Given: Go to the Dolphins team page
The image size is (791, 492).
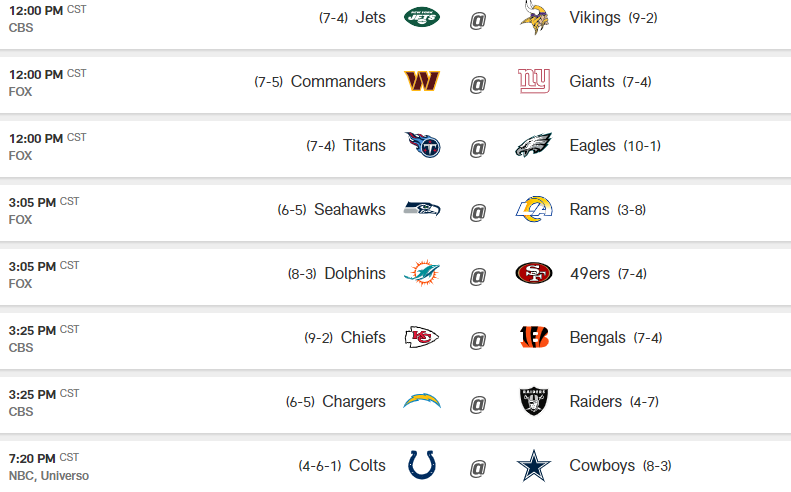Looking at the screenshot, I should [355, 274].
